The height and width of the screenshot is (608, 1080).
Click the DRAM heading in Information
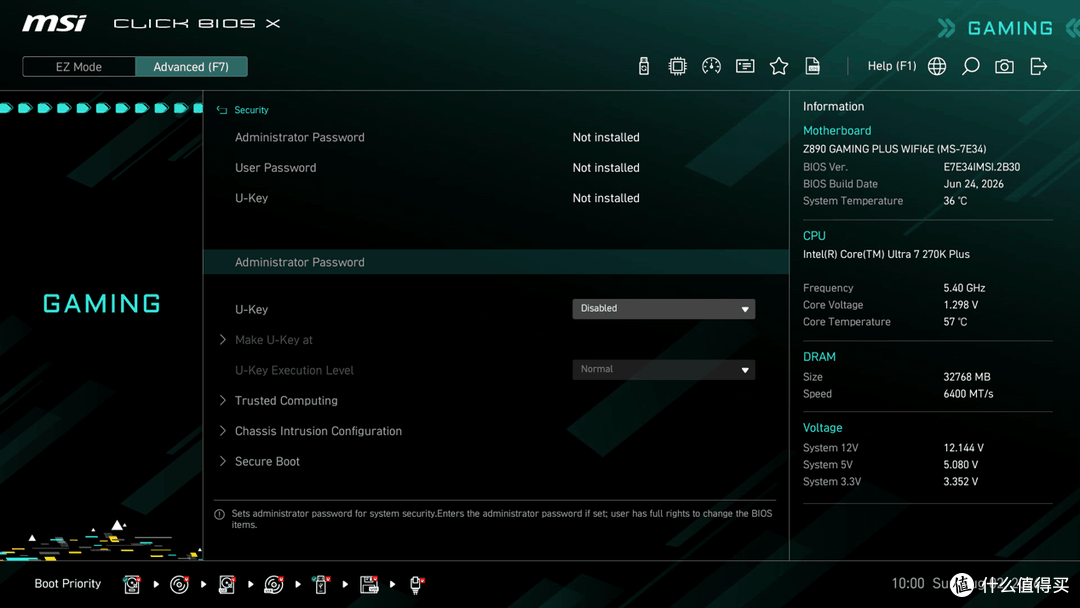(x=819, y=357)
